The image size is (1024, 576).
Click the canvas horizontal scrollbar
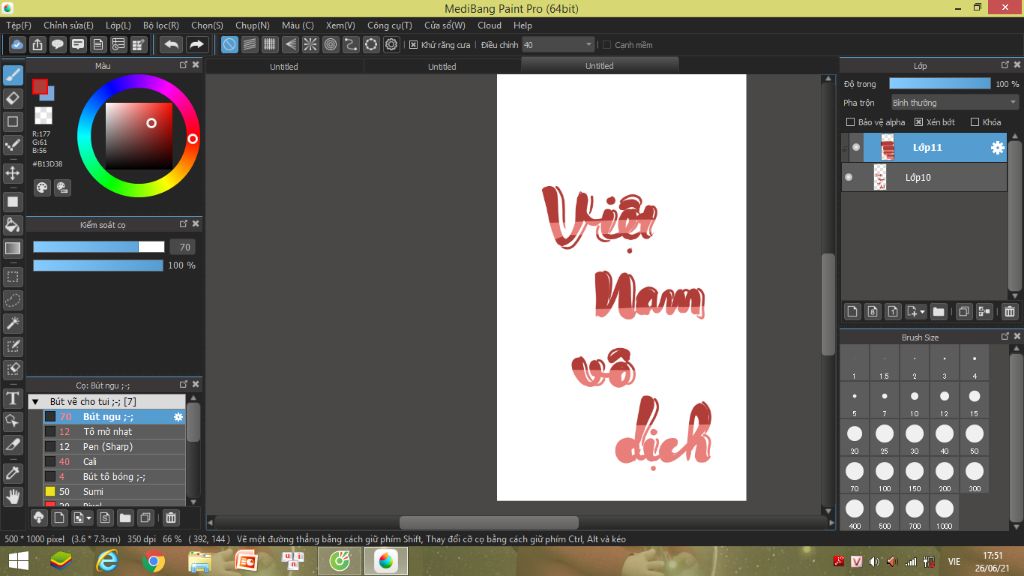click(488, 522)
